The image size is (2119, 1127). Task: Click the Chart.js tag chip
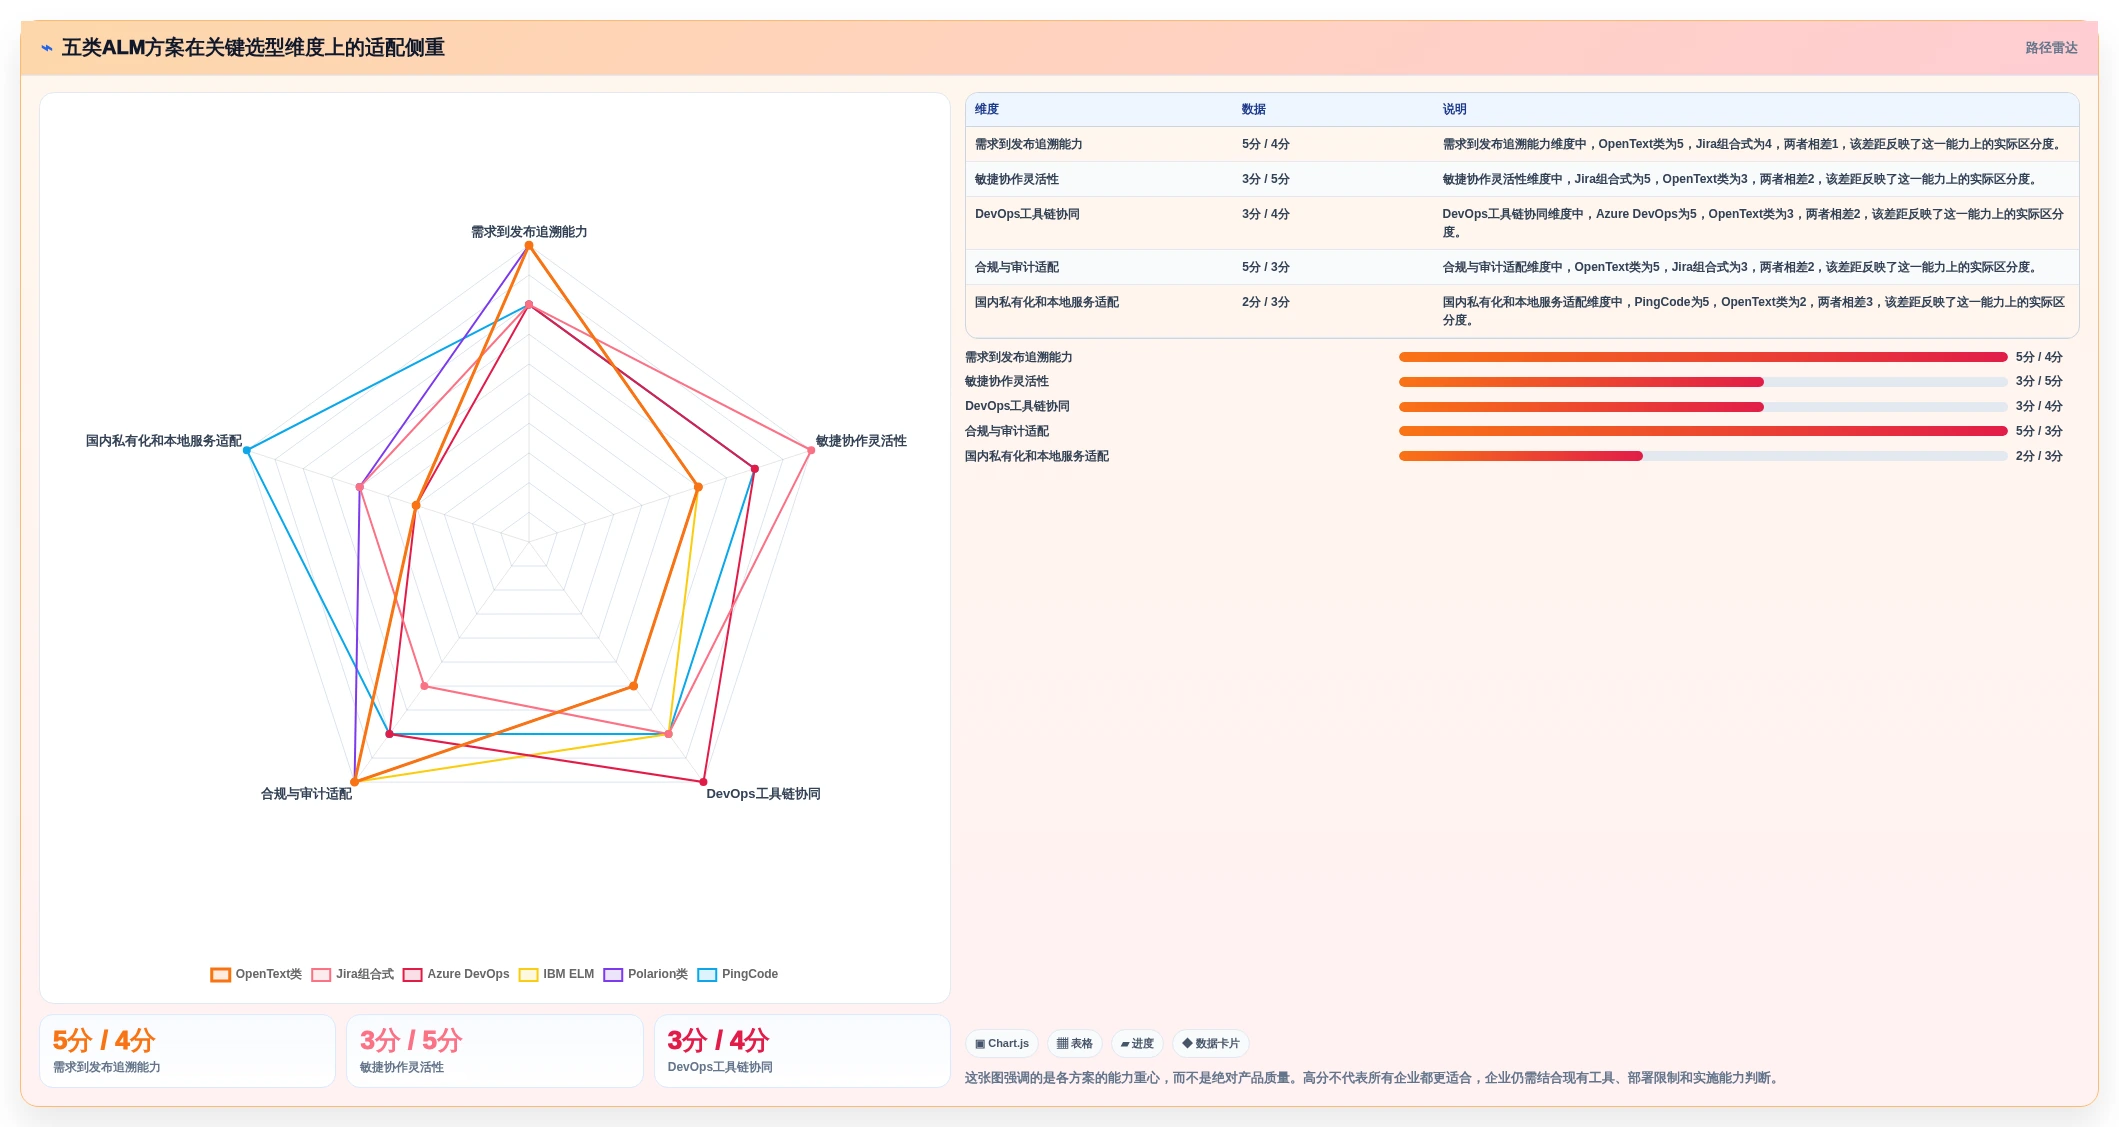pos(1002,1043)
